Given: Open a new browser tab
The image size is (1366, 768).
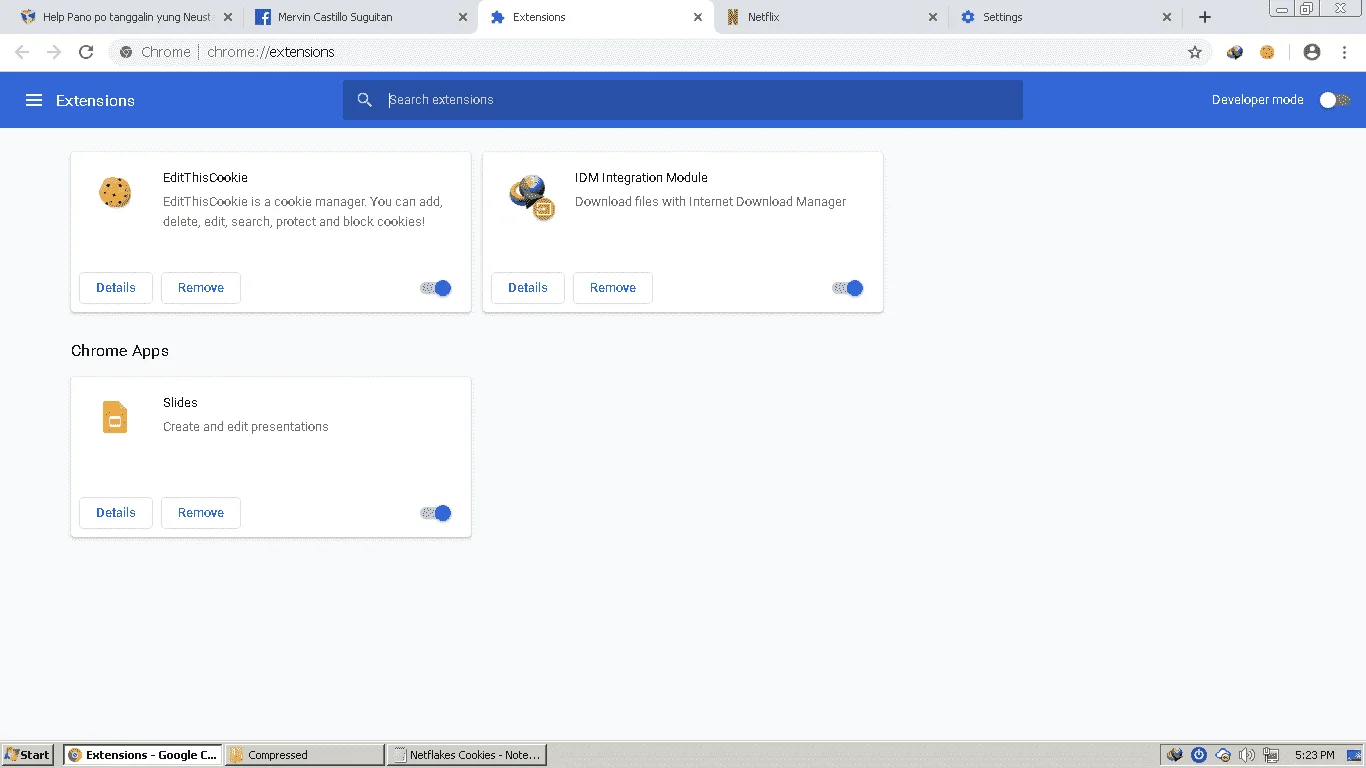Looking at the screenshot, I should (1205, 17).
